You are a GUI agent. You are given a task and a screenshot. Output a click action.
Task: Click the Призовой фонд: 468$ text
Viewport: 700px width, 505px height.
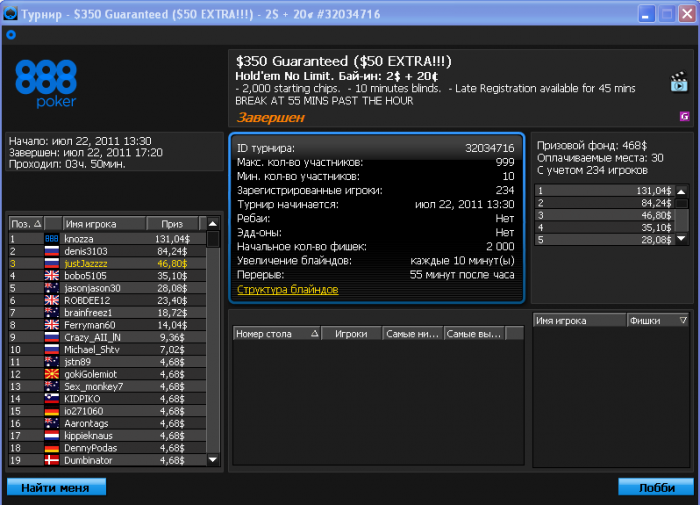coord(592,146)
